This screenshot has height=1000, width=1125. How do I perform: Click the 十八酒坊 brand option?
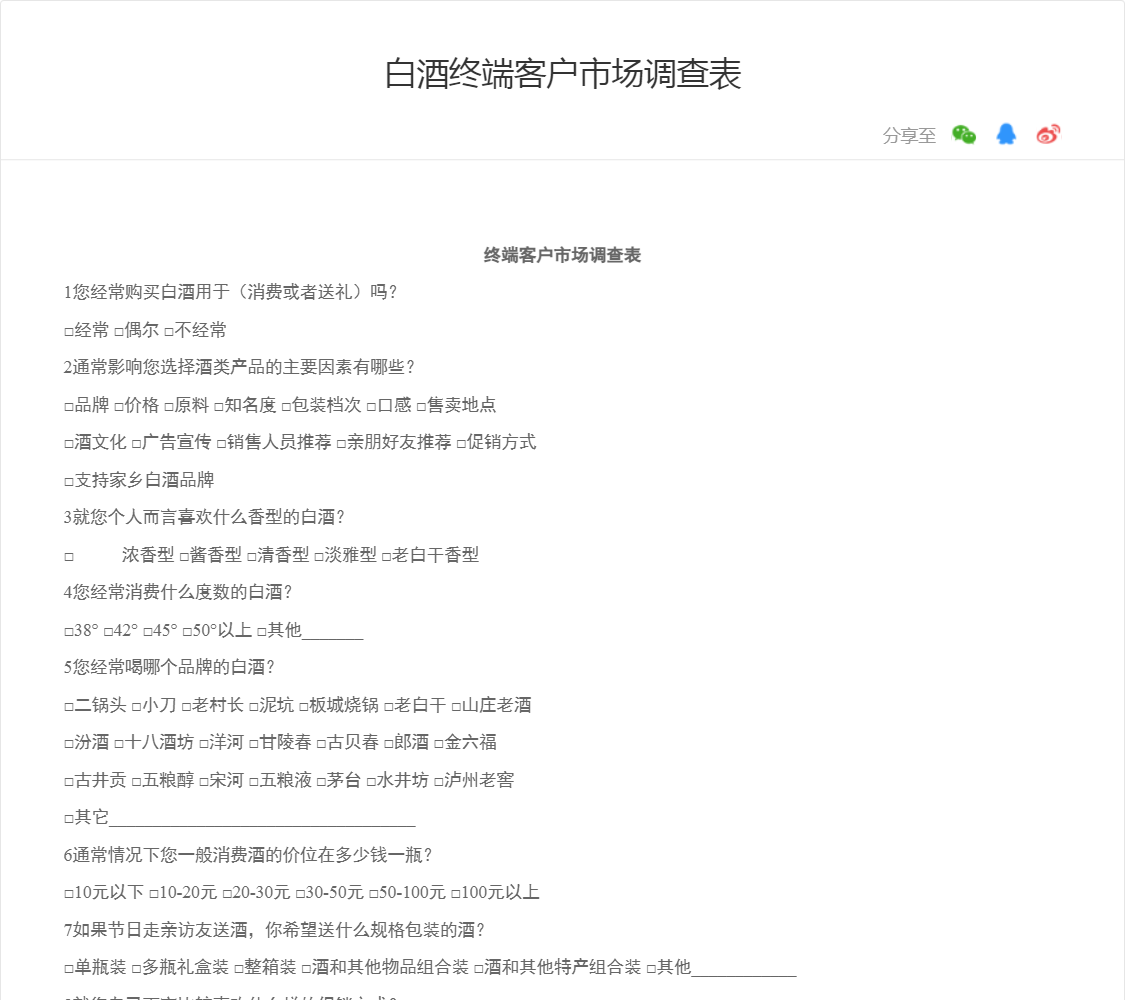coord(154,742)
